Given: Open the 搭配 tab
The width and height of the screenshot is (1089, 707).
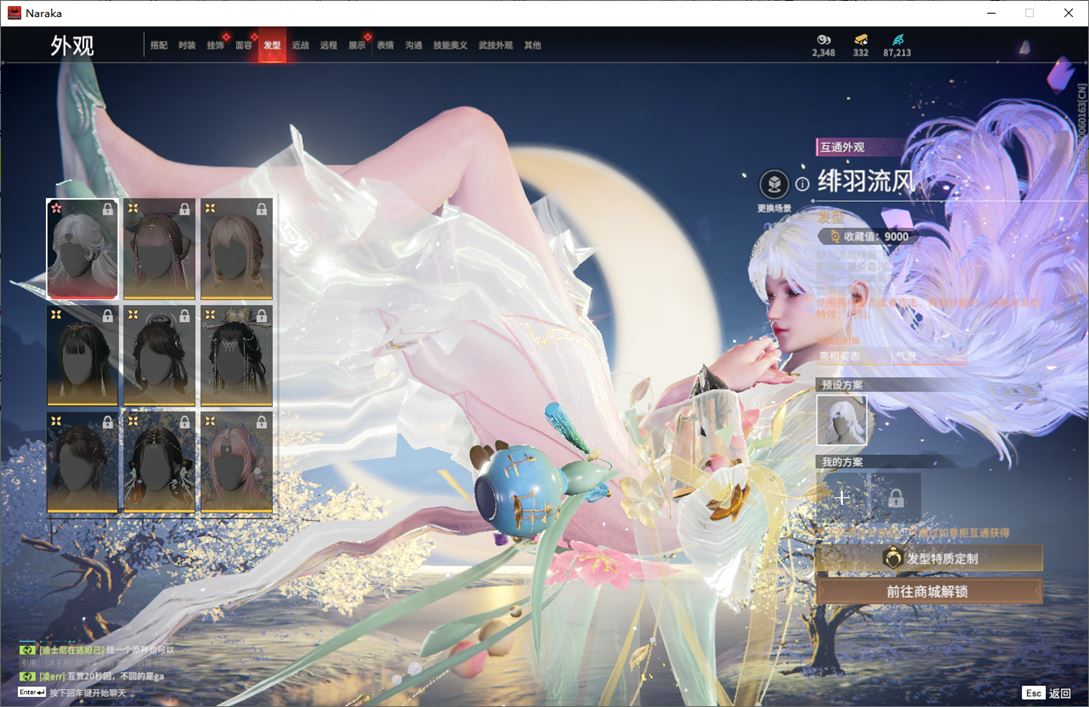Looking at the screenshot, I should coord(159,45).
